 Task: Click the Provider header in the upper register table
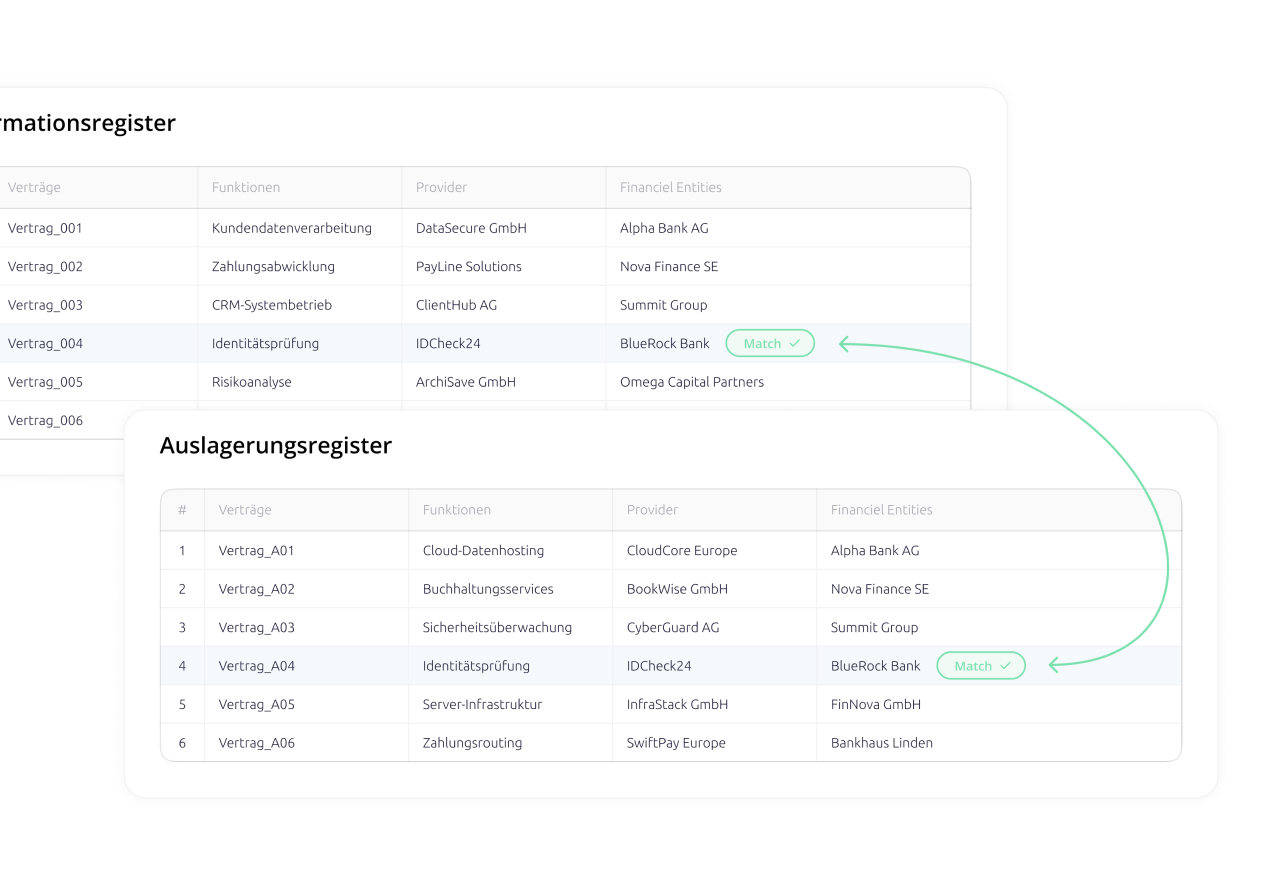coord(442,187)
